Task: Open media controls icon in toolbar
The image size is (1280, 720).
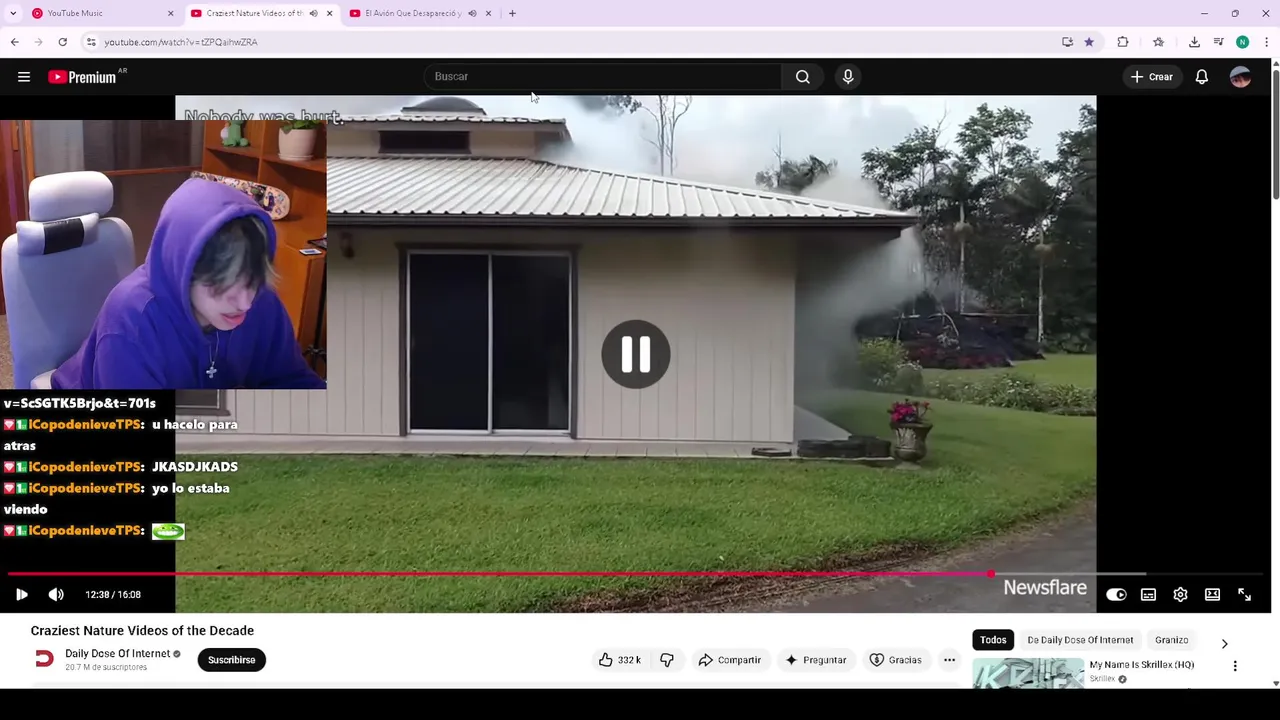Action: 1218,42
